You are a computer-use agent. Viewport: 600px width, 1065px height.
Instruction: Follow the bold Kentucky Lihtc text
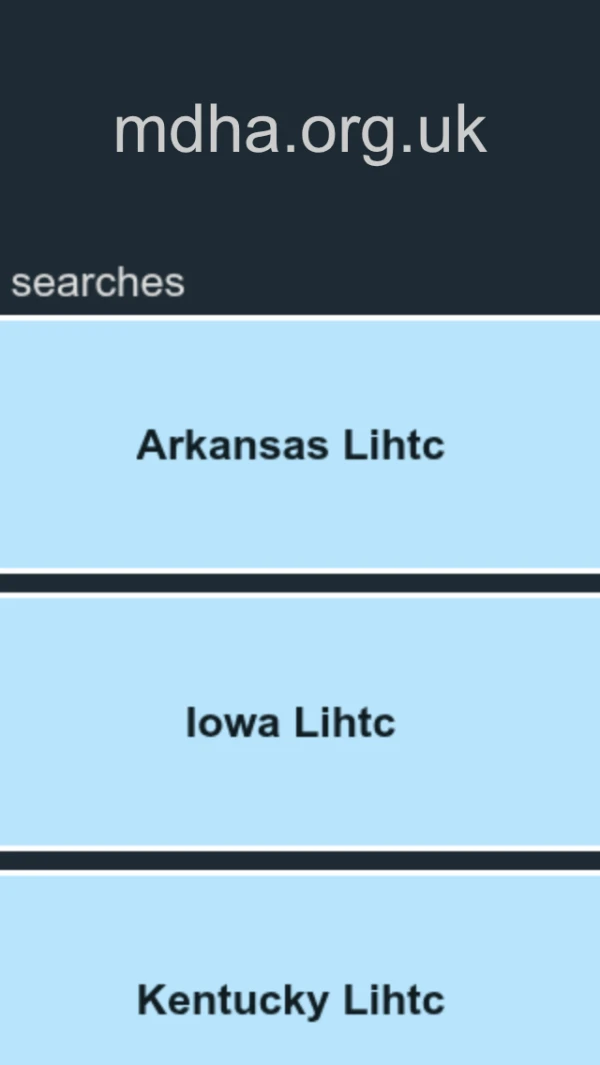point(290,1000)
